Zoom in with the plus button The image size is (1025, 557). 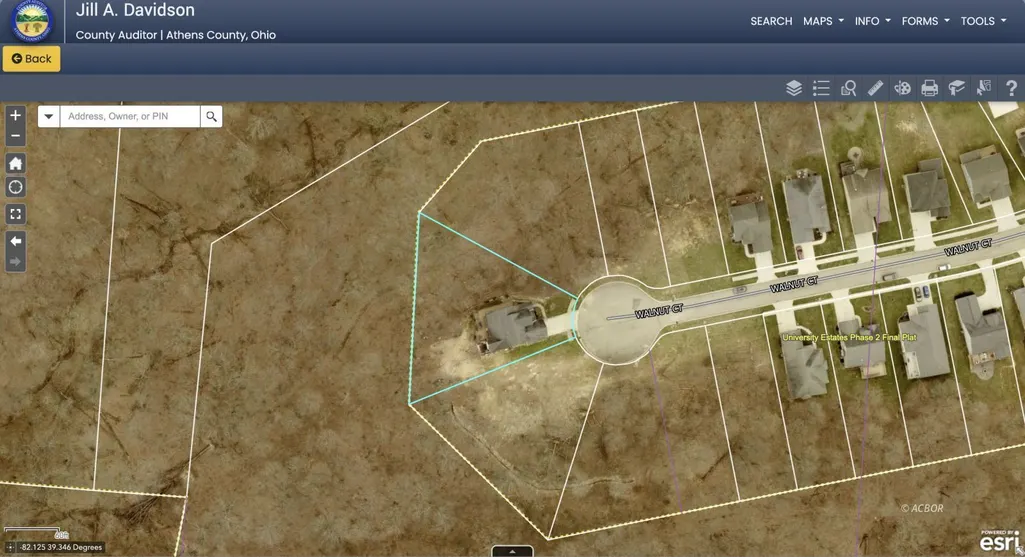(x=15, y=115)
